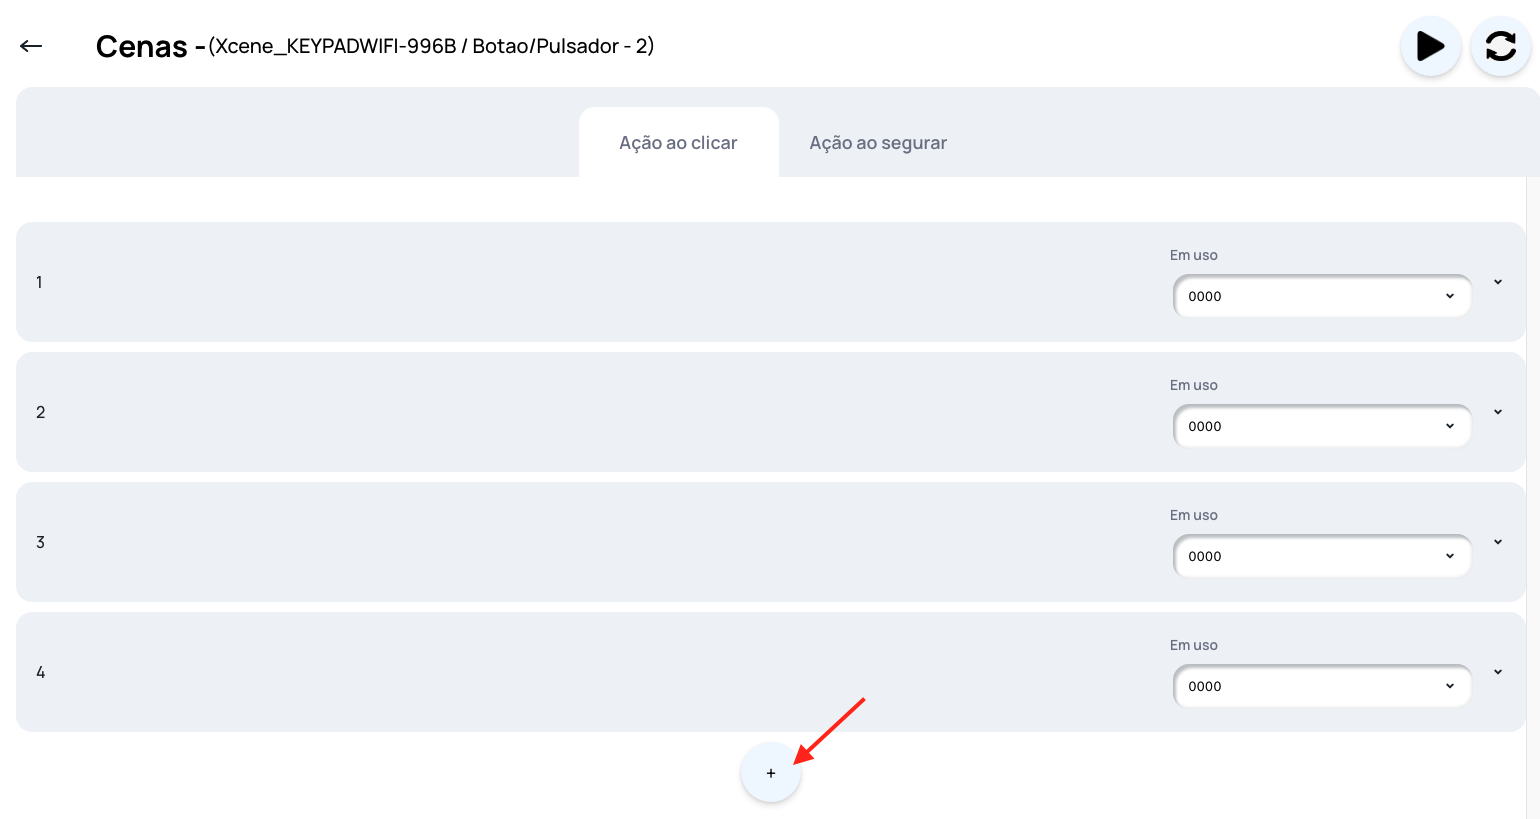This screenshot has width=1540, height=819.
Task: Click the refresh sync icon
Action: click(x=1500, y=46)
